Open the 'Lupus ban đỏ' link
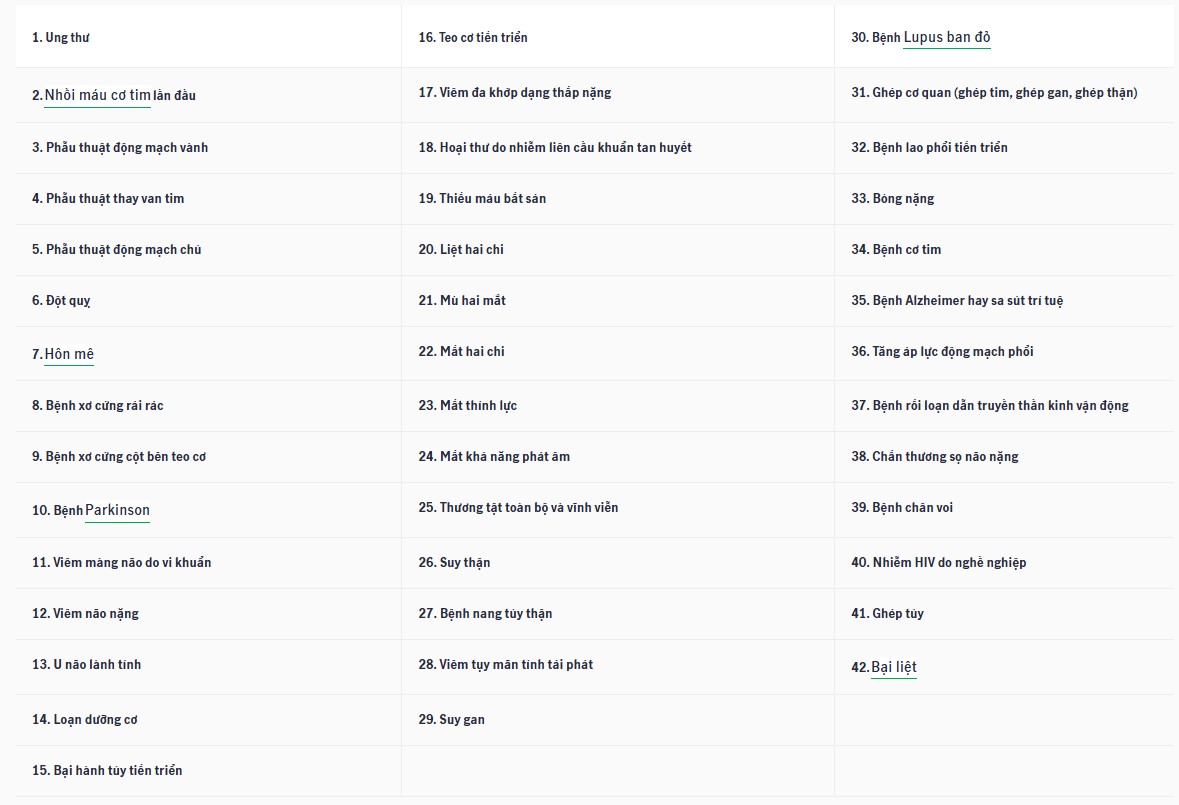Image resolution: width=1179 pixels, height=805 pixels. pyautogui.click(x=946, y=37)
